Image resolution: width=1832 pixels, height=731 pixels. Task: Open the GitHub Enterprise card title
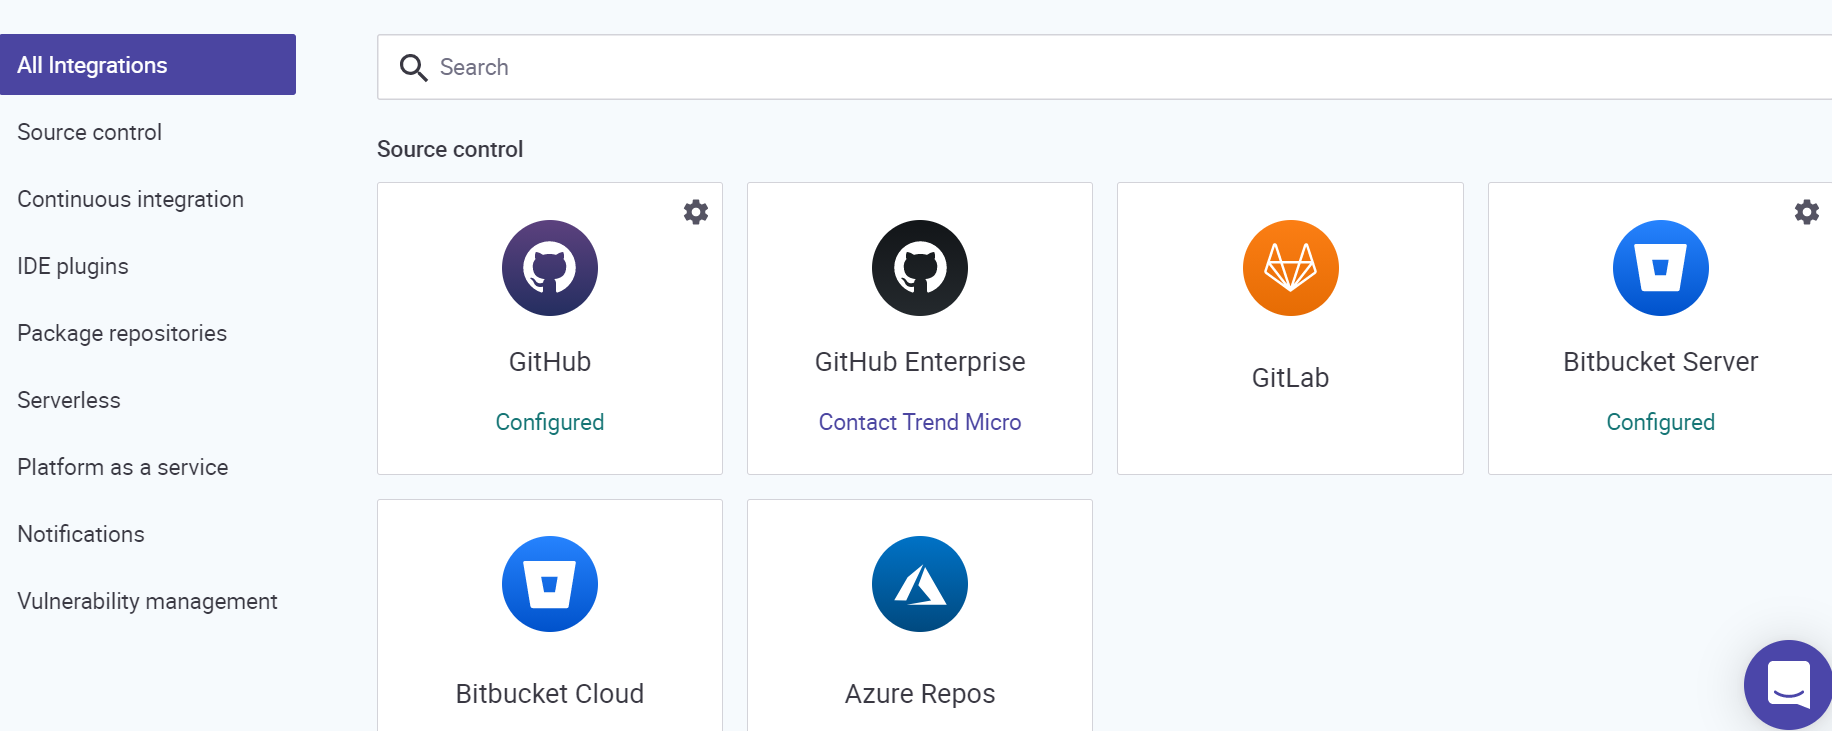(x=920, y=362)
